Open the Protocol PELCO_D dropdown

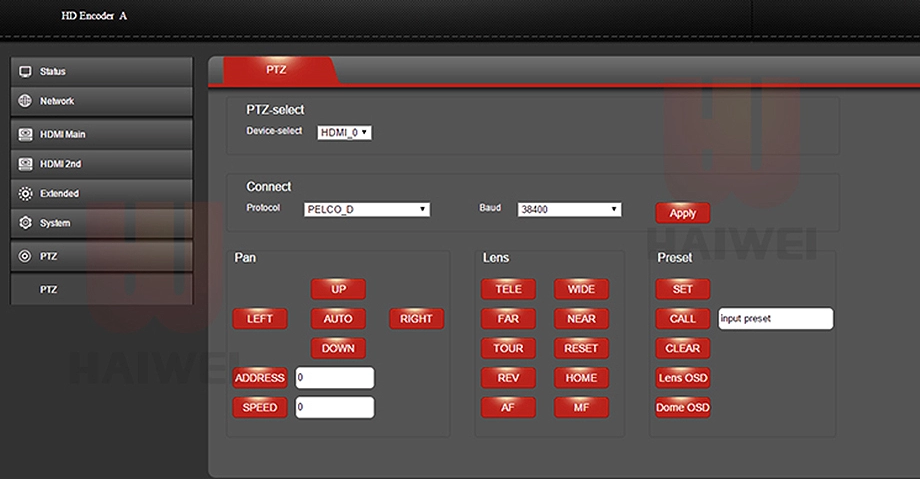tap(366, 209)
